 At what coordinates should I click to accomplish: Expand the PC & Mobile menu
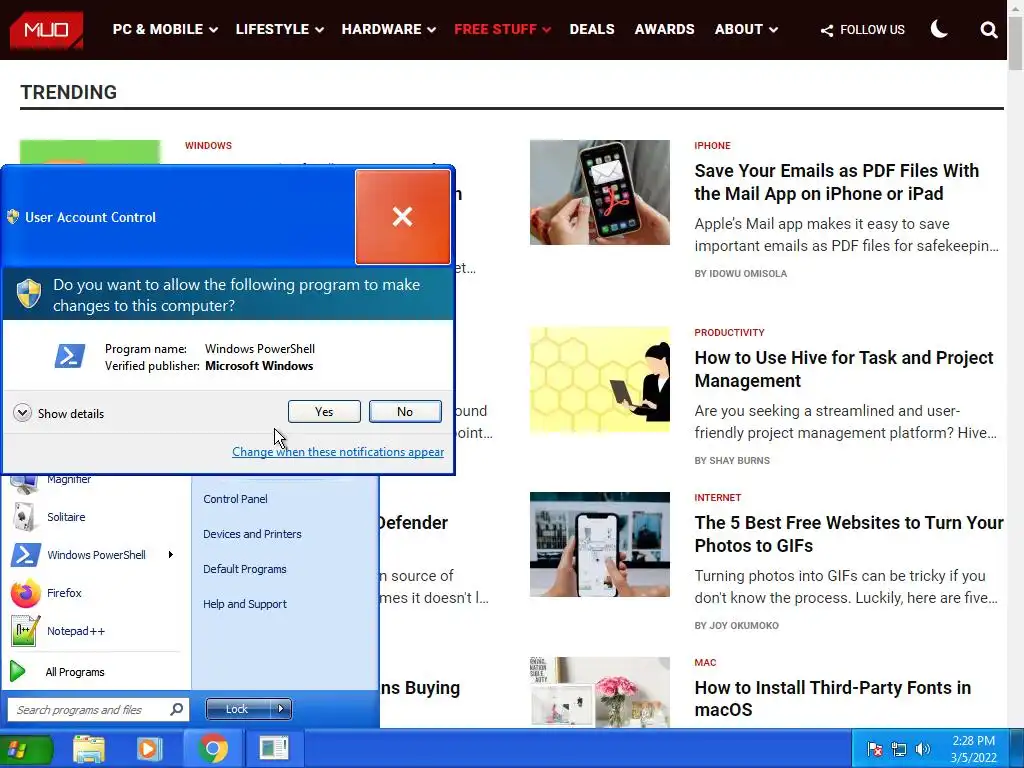click(x=165, y=29)
